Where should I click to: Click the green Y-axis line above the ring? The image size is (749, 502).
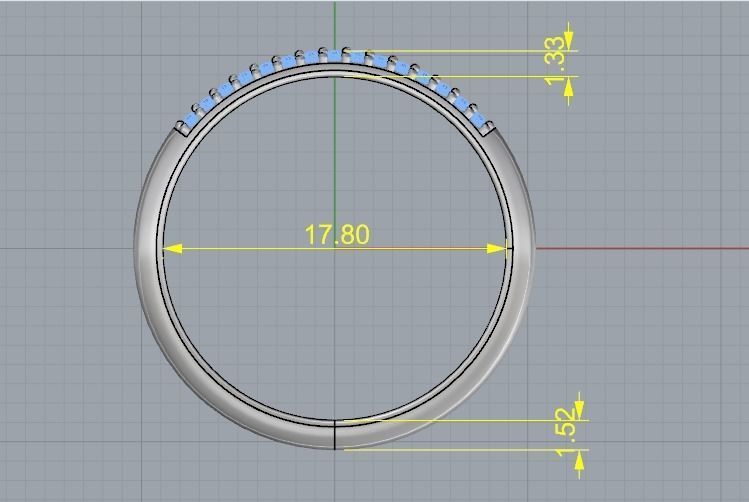point(335,24)
